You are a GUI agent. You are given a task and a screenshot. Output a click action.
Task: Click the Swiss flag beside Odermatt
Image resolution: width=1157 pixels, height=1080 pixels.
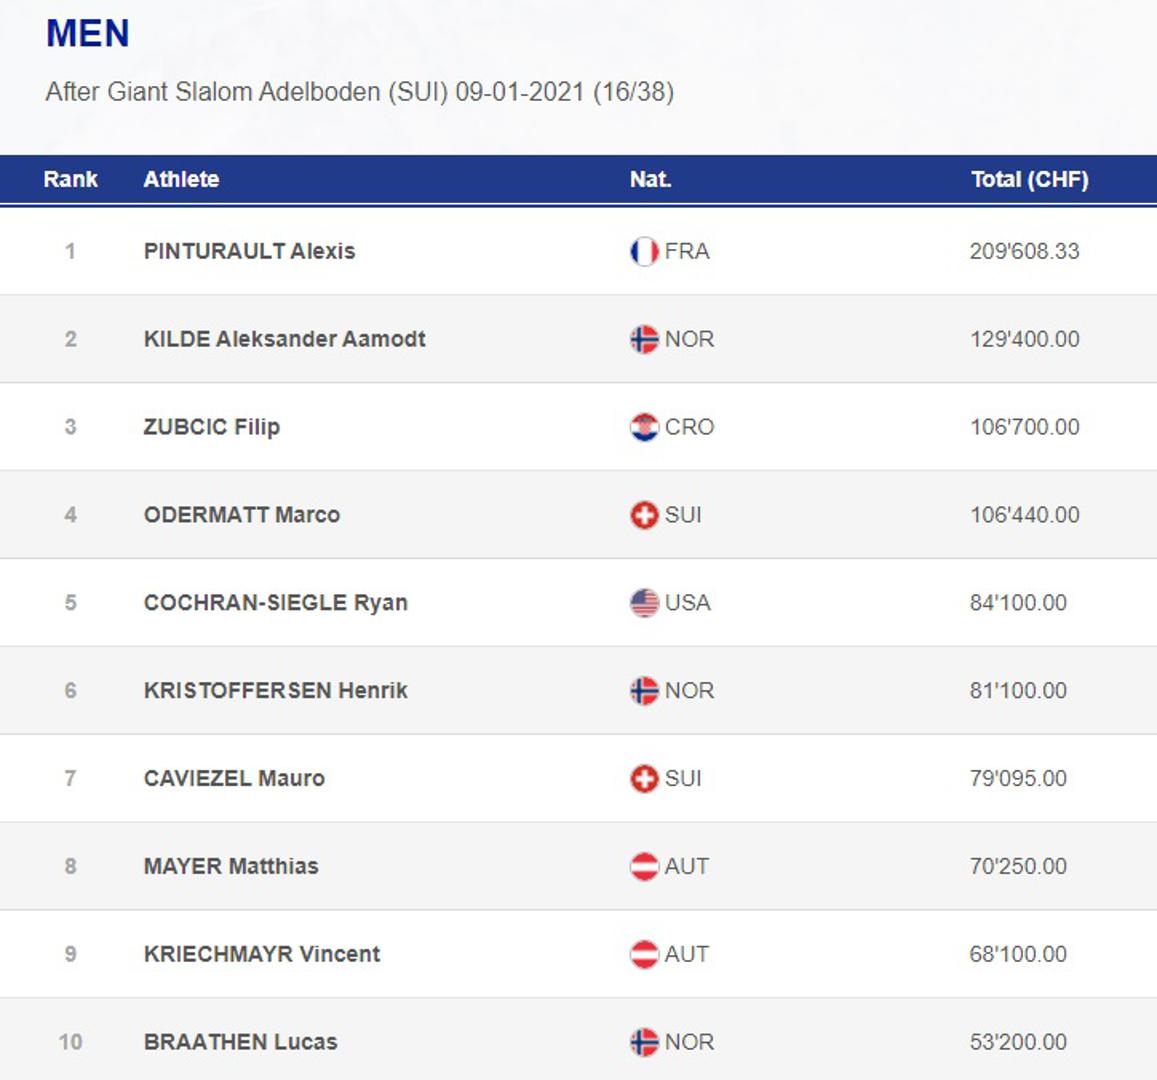click(x=644, y=515)
